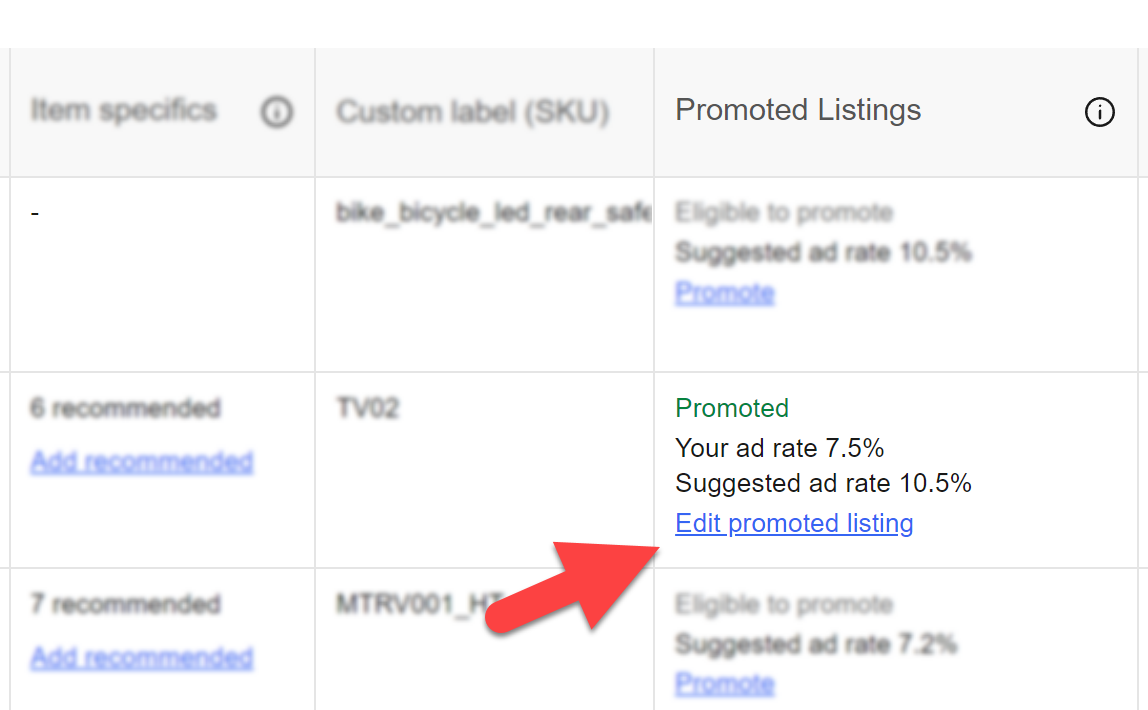Image resolution: width=1148 pixels, height=710 pixels.
Task: Click Promote link in the bike_bicycle row
Action: pos(724,293)
